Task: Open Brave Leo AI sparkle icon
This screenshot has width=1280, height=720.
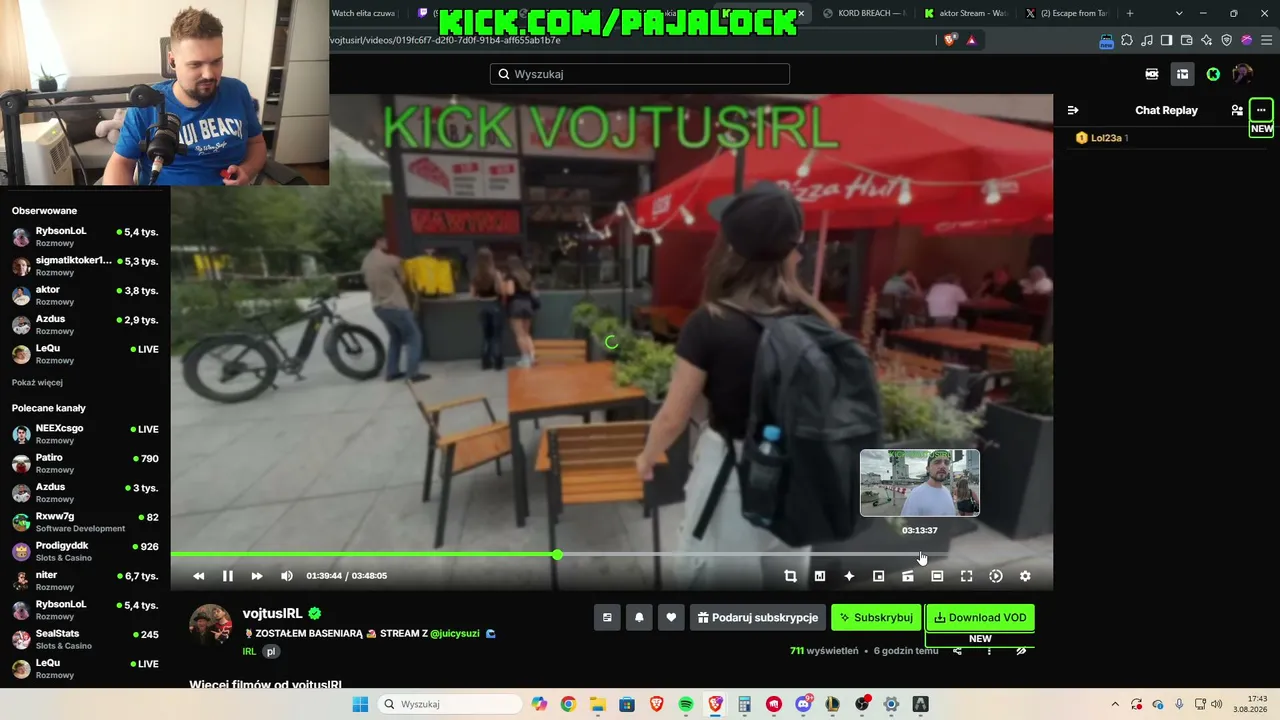Action: click(1207, 40)
